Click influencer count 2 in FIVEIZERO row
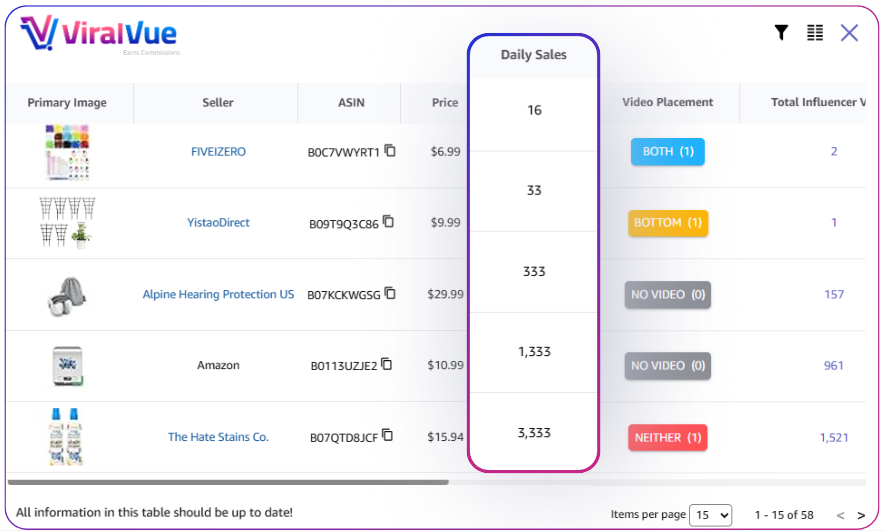The height and width of the screenshot is (531, 884). pyautogui.click(x=834, y=151)
